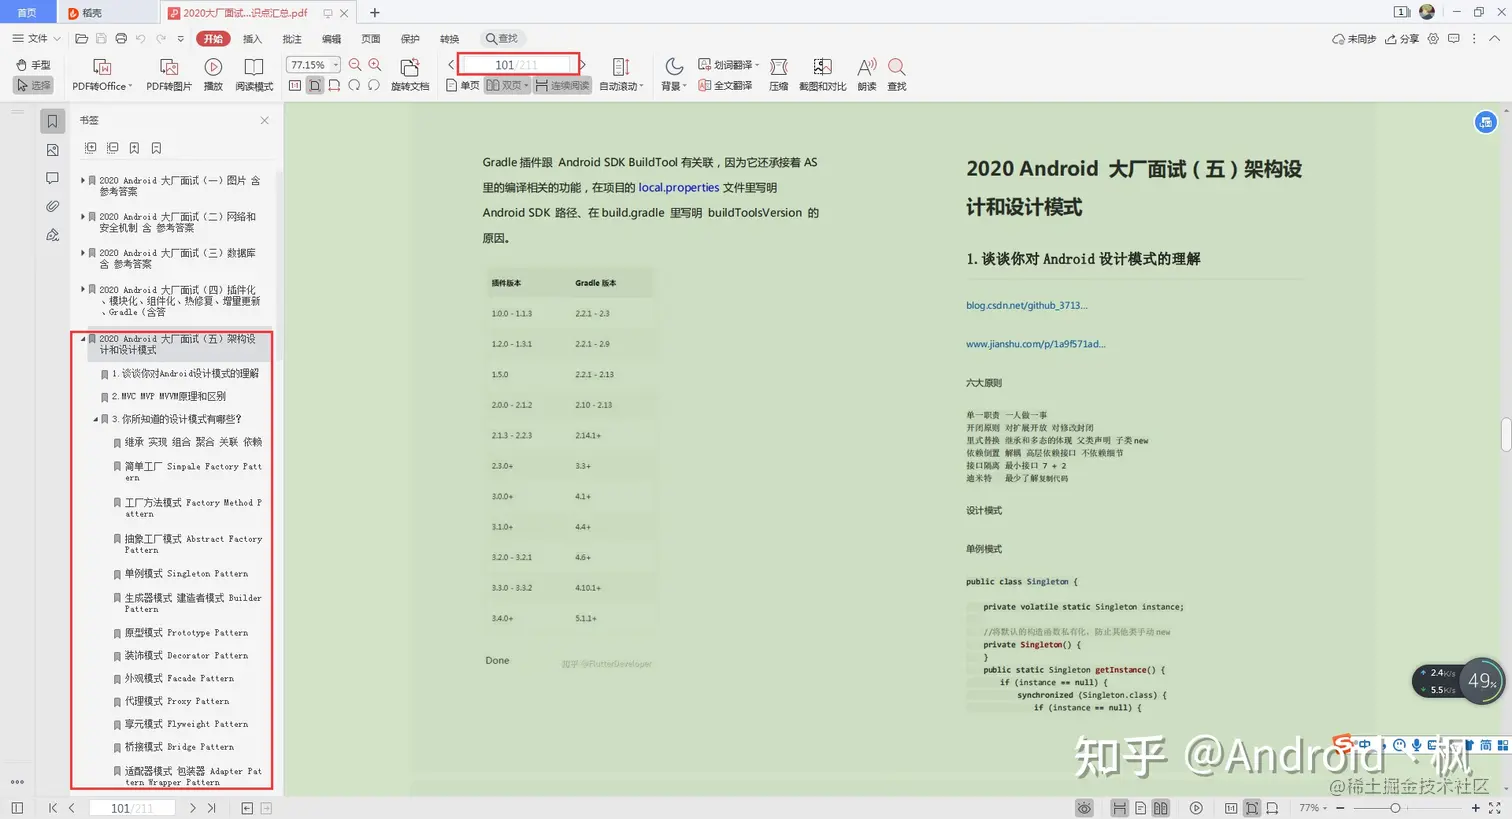
Task: Collapse bookmark 大厂面试（五）架构设计和设计模式
Action: coord(83,339)
